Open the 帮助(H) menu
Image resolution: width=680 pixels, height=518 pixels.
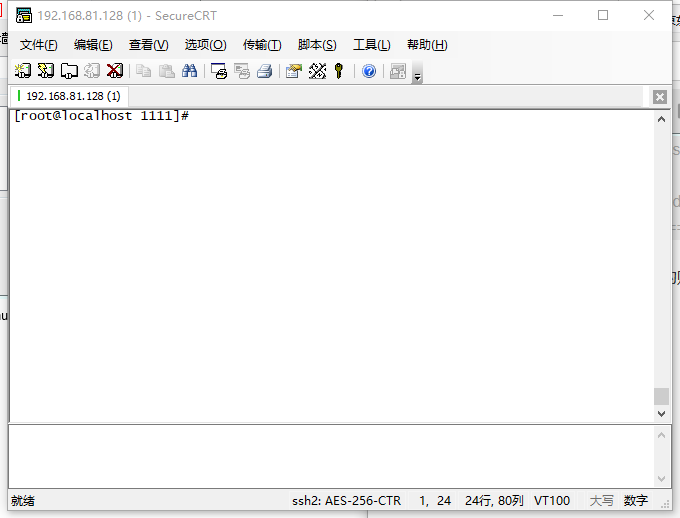(x=428, y=45)
